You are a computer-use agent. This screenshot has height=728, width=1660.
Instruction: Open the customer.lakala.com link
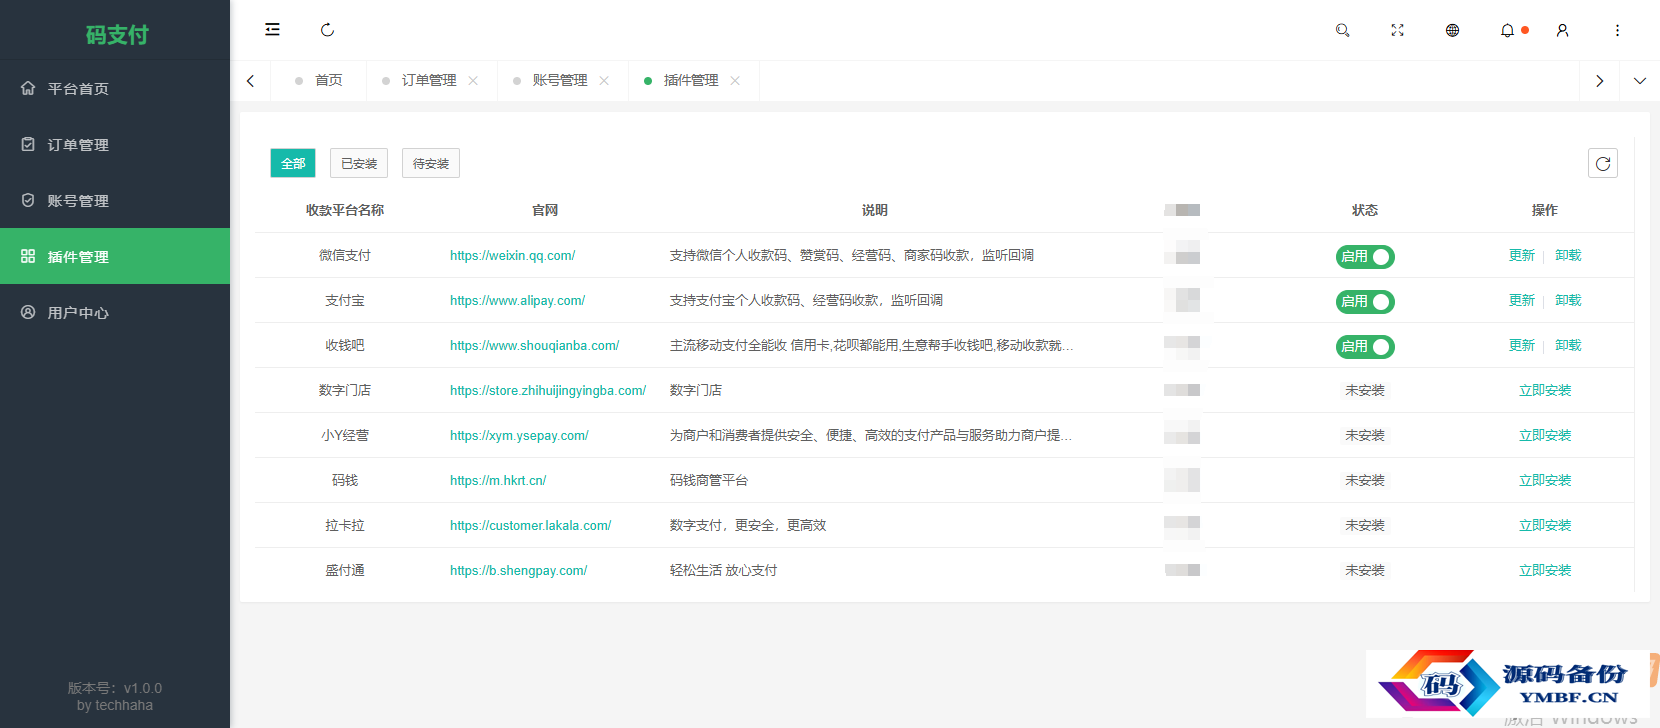pyautogui.click(x=530, y=525)
